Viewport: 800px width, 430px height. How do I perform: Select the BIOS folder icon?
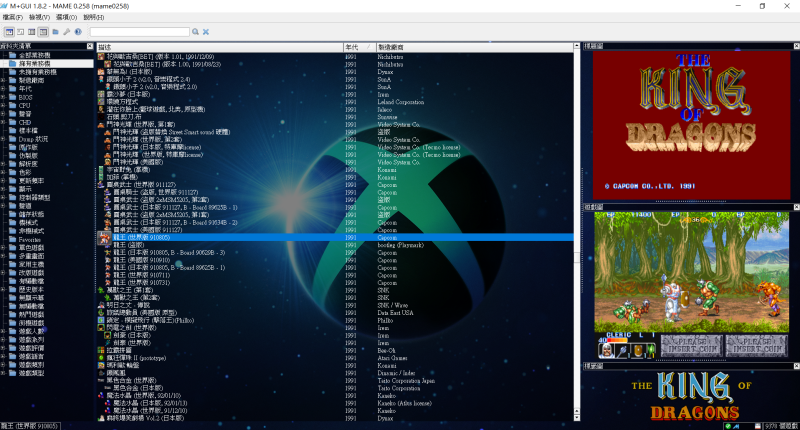[12, 97]
